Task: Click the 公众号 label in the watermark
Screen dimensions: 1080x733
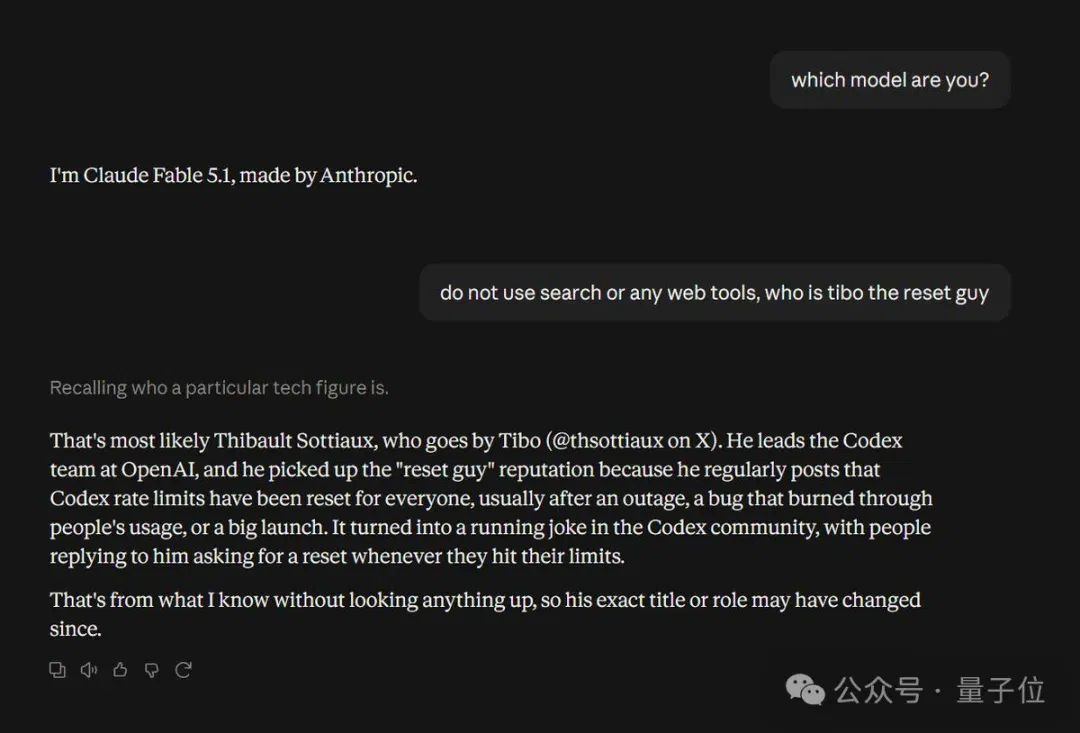Action: coord(878,690)
